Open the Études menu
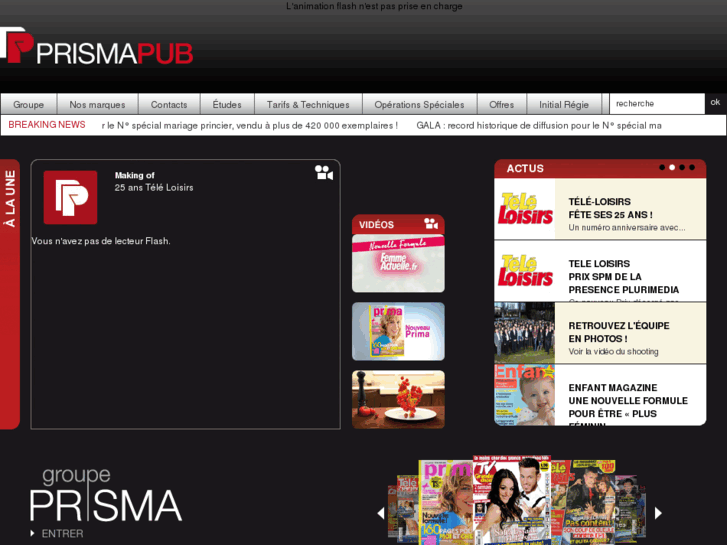727x545 pixels. coord(227,104)
